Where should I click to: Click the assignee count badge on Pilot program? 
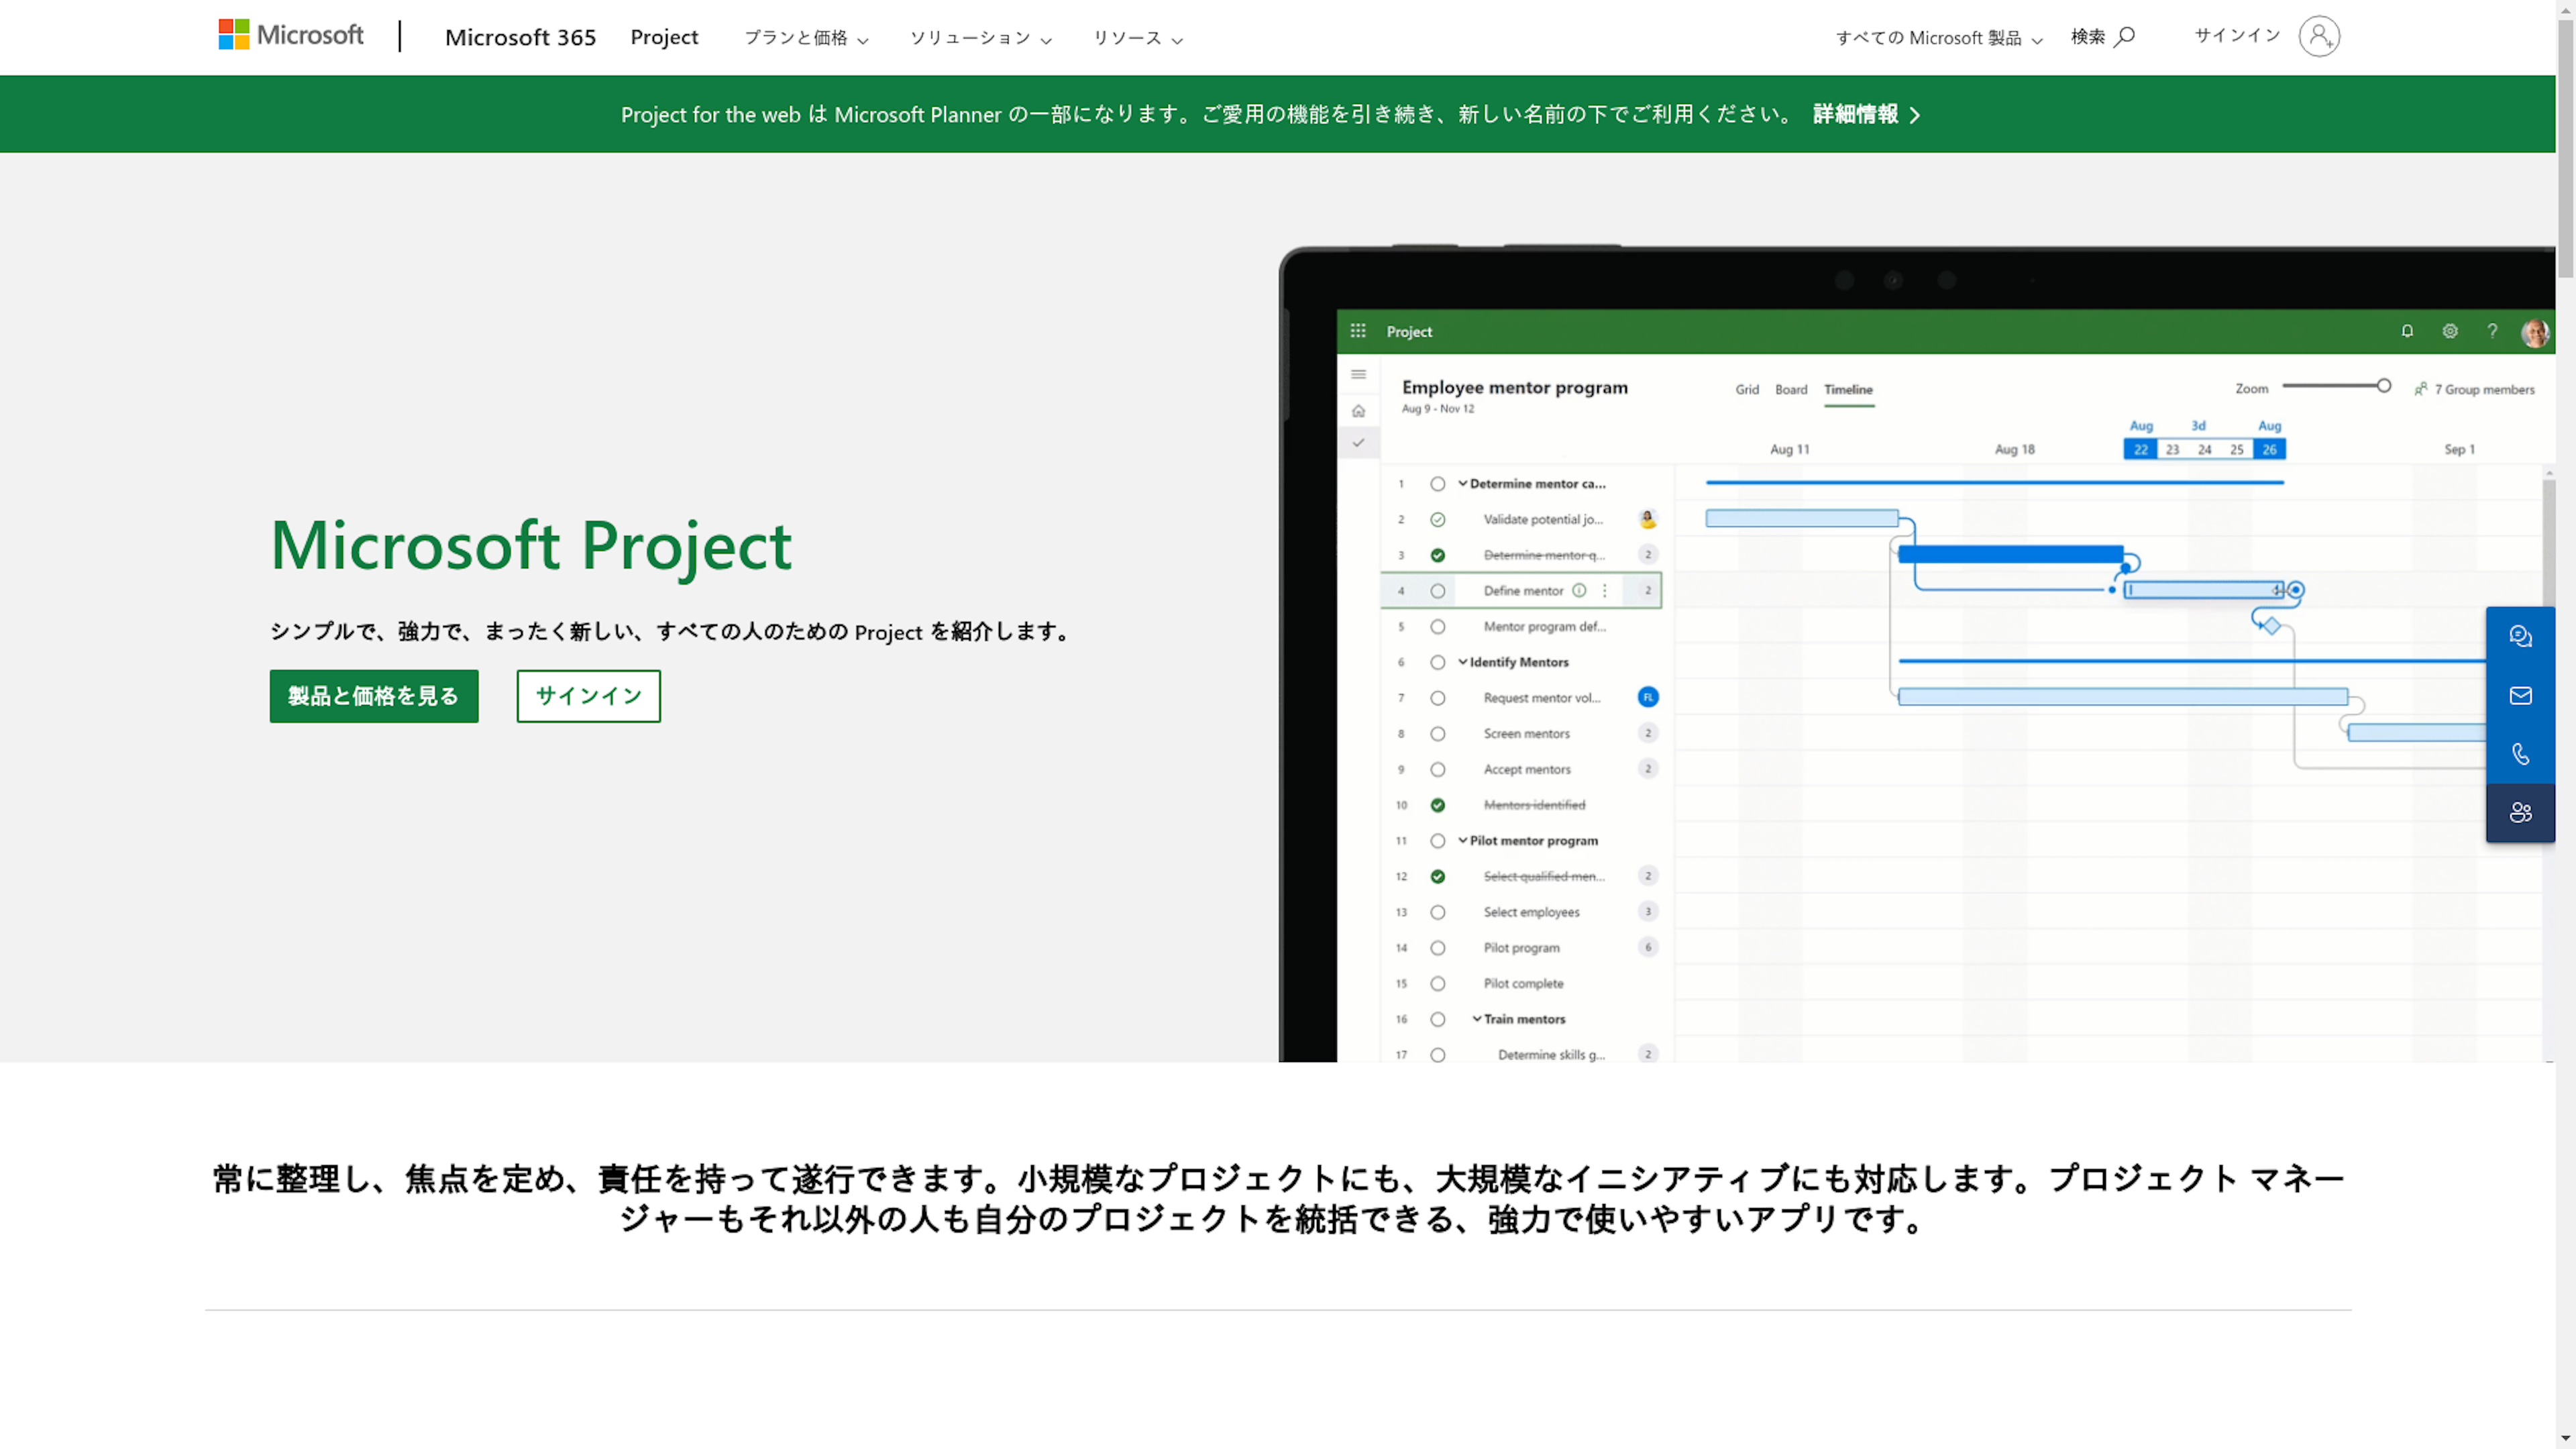point(1648,946)
